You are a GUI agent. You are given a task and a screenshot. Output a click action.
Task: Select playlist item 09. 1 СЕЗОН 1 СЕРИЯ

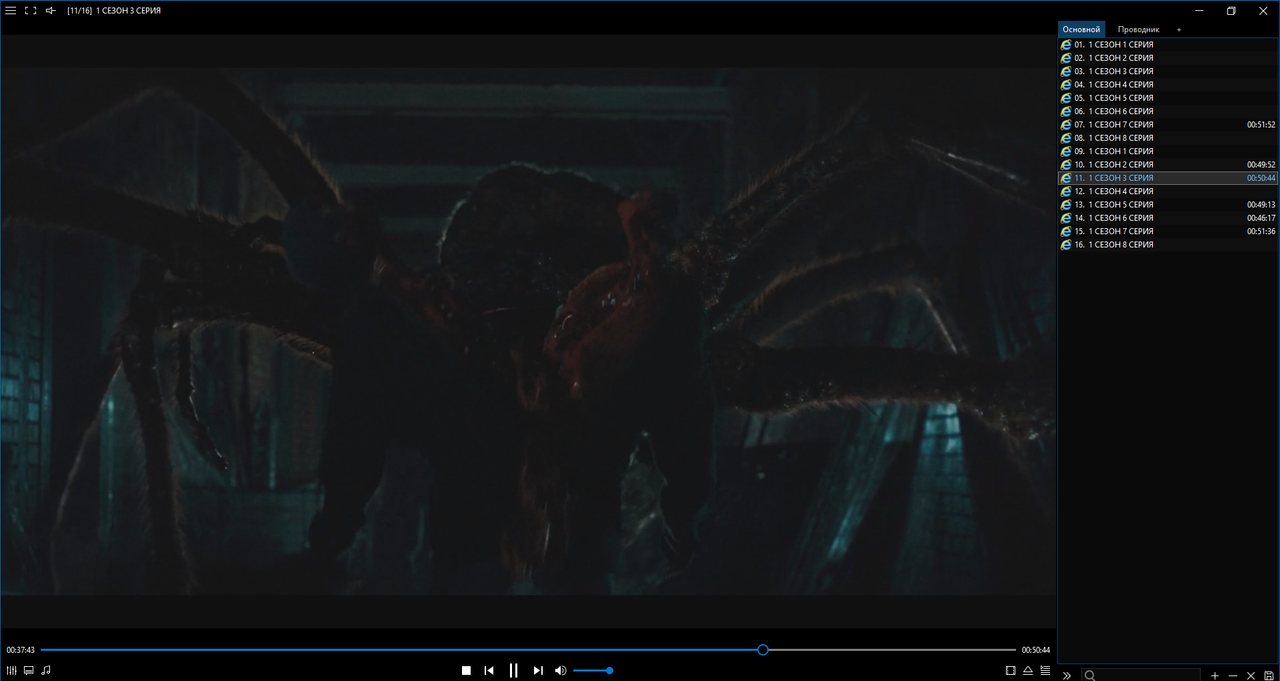pos(1168,151)
